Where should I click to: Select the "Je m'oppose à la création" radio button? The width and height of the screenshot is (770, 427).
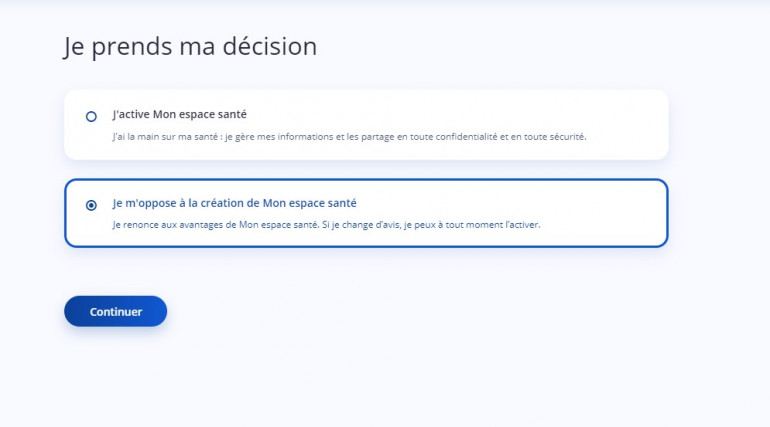(92, 205)
